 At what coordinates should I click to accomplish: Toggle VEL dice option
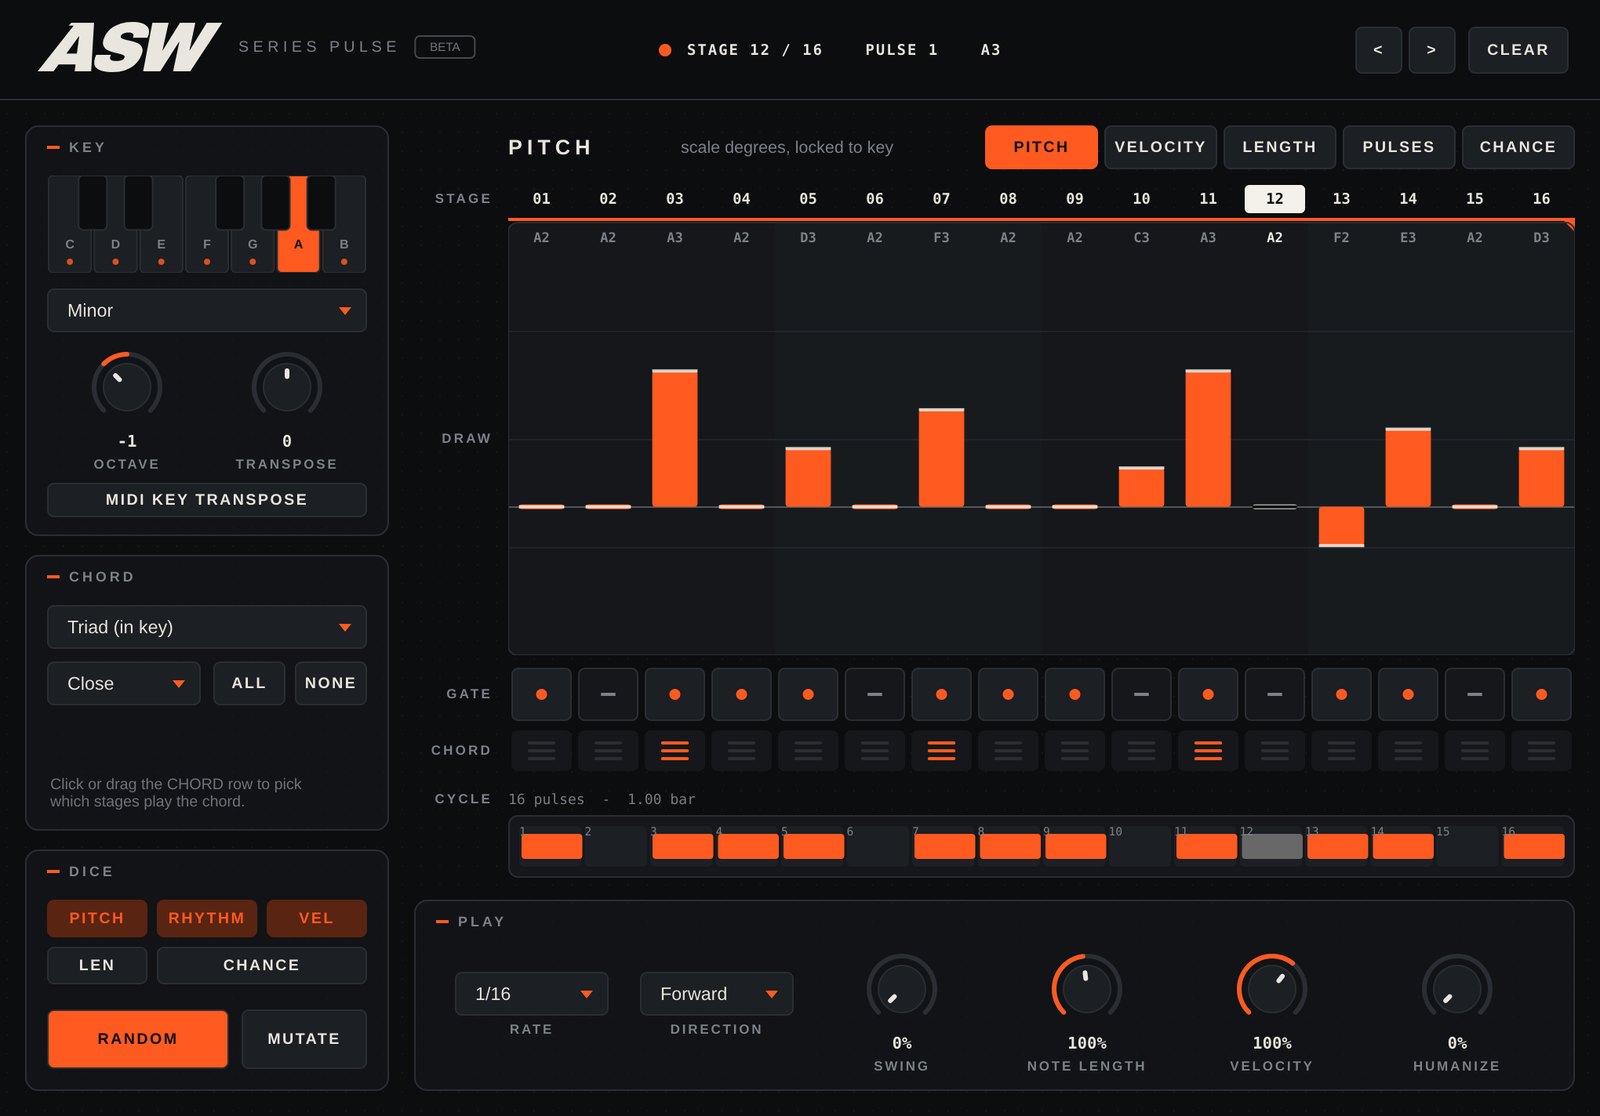coord(316,918)
